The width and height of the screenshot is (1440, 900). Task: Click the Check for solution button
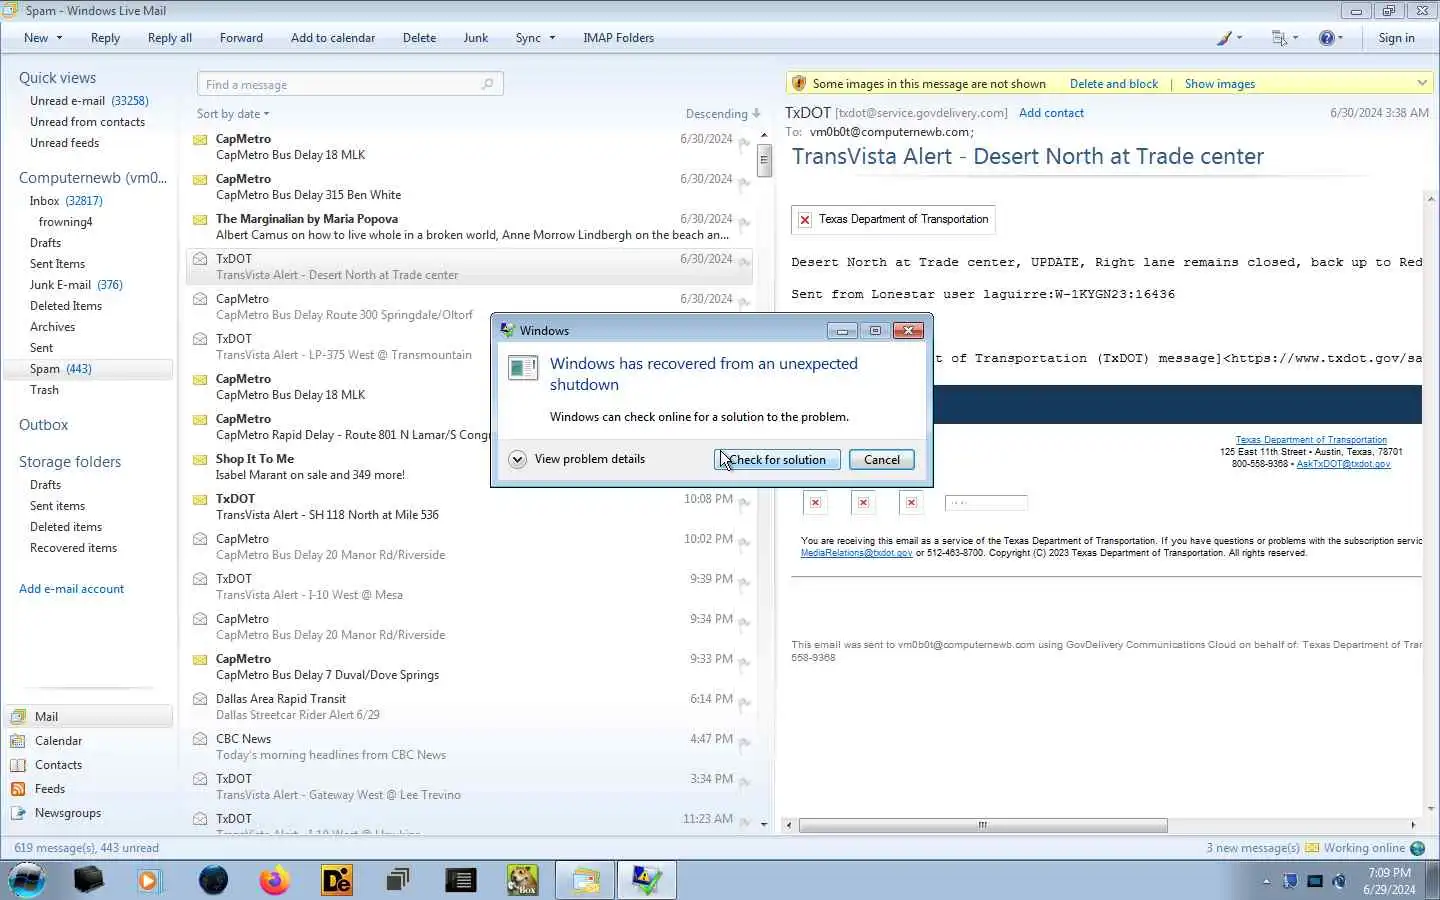[x=777, y=460]
